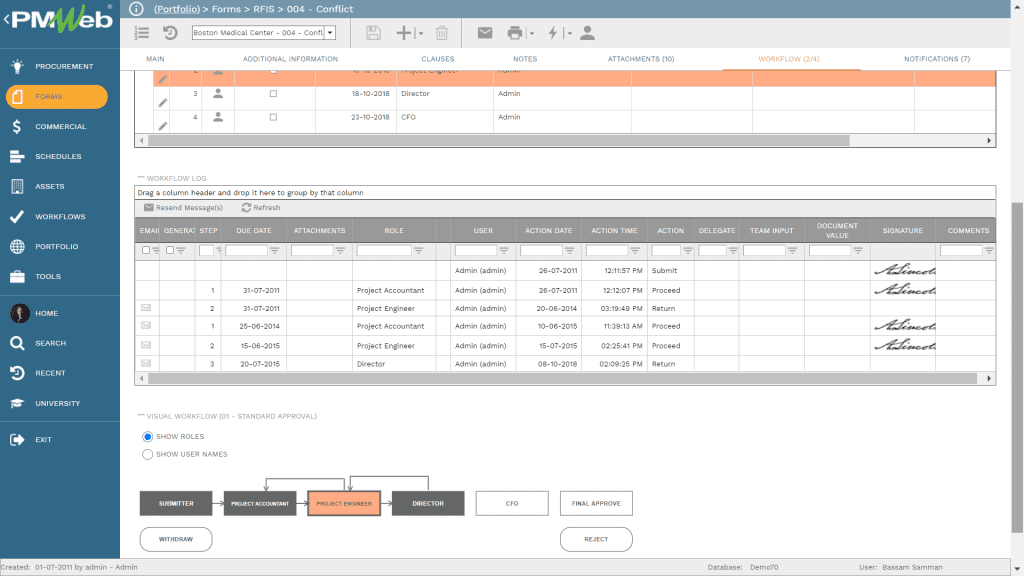Click the email envelope toolbar icon

(485, 33)
